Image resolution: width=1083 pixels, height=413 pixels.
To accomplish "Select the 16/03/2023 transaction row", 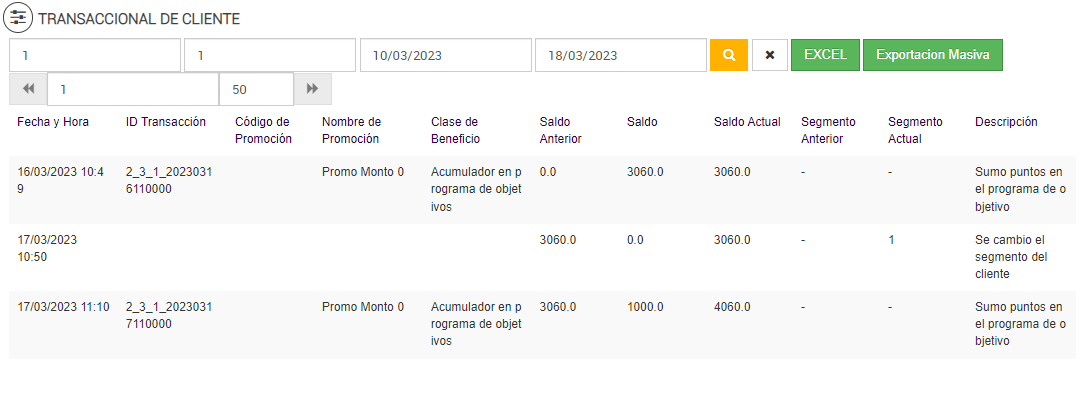I will [x=540, y=190].
